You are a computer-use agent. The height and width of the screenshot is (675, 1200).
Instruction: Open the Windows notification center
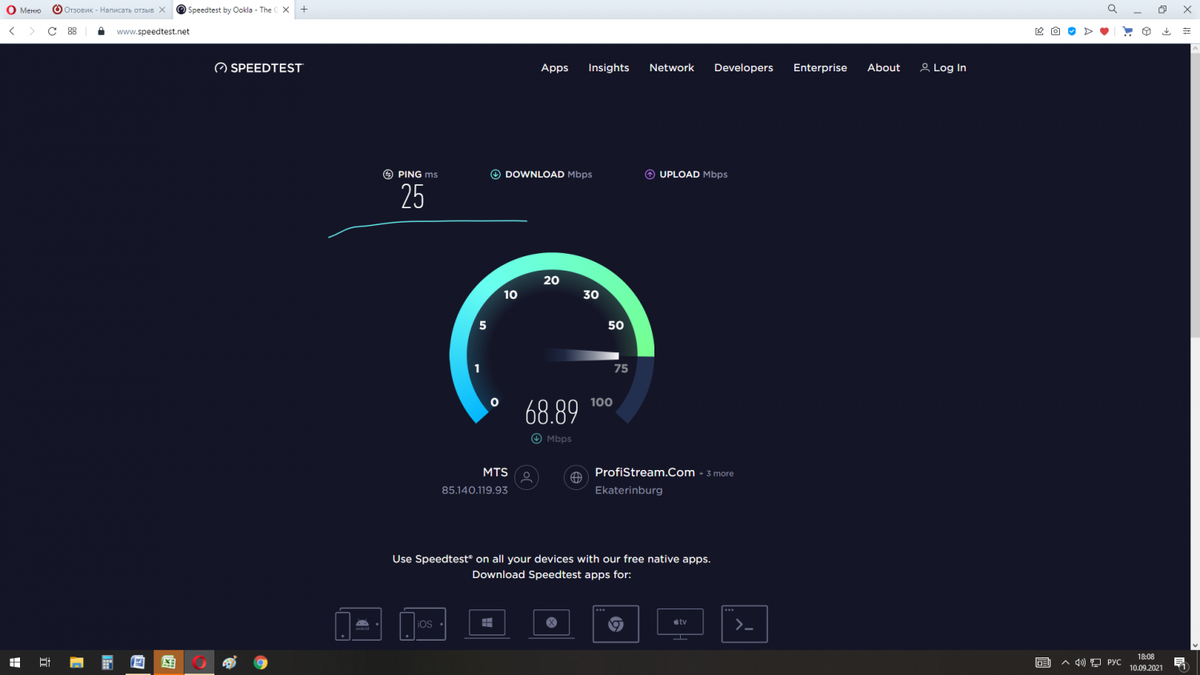point(1180,662)
